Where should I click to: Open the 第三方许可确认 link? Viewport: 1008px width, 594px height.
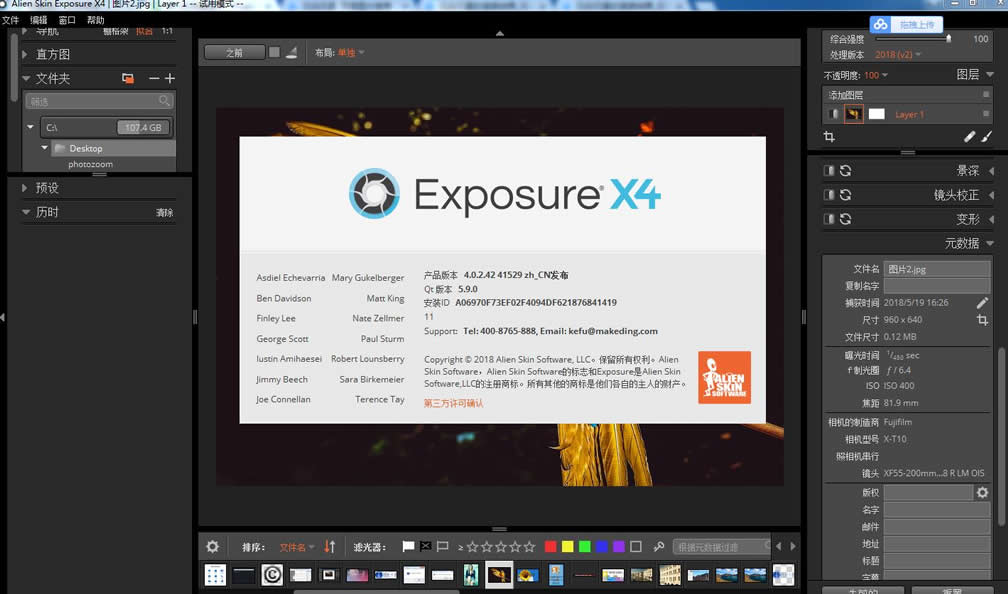click(x=453, y=403)
